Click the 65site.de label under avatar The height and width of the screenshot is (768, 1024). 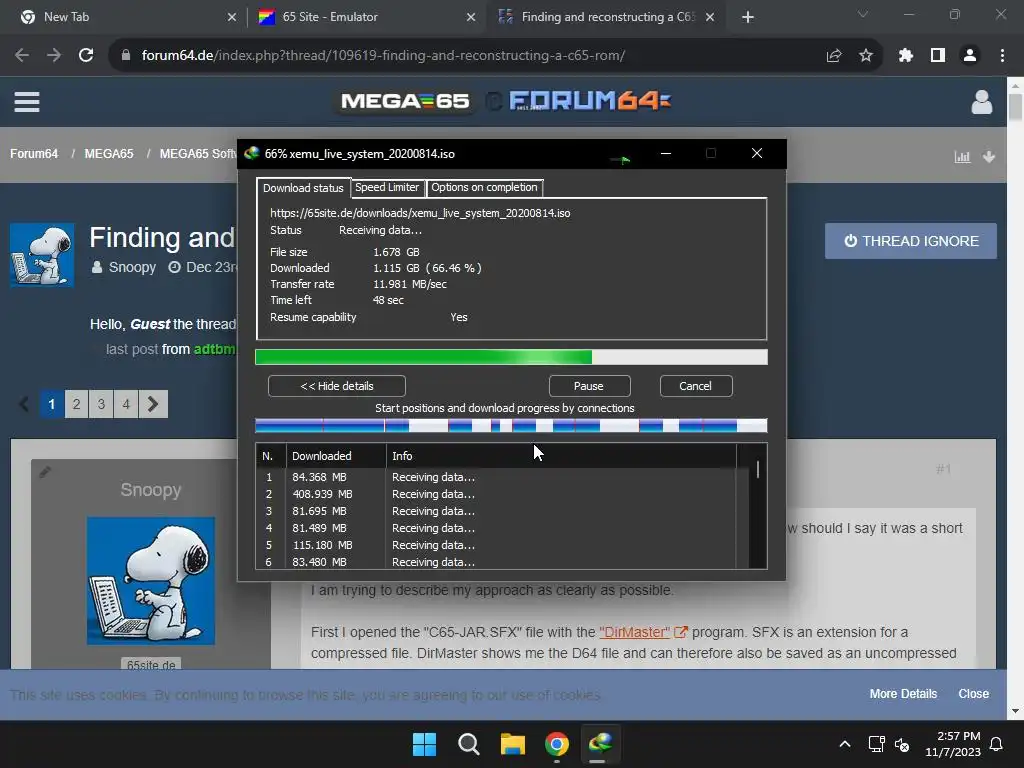[x=151, y=664]
